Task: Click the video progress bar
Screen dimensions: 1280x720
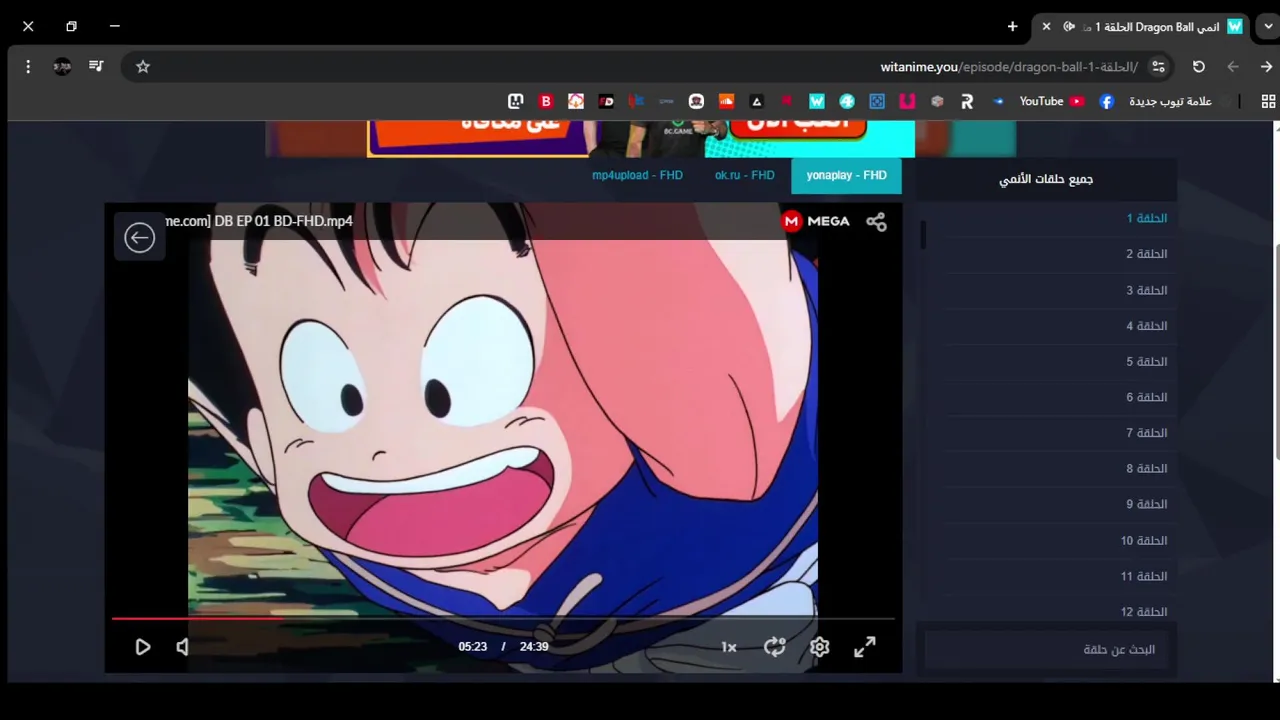Action: point(503,618)
